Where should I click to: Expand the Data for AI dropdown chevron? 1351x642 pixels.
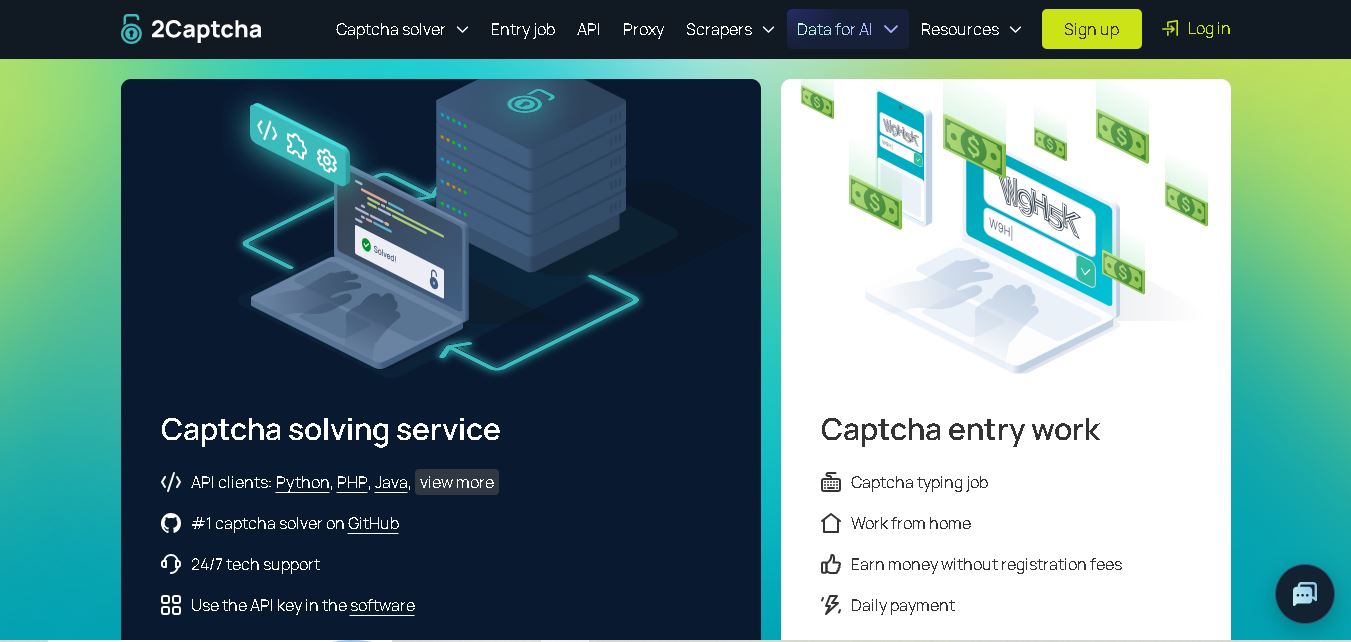(891, 30)
